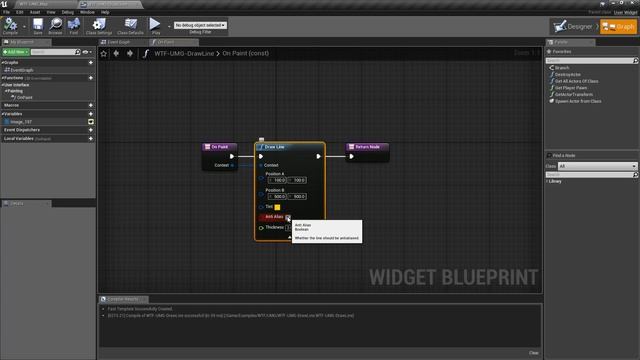
Task: Select the Draw Line node header
Action: [290, 147]
